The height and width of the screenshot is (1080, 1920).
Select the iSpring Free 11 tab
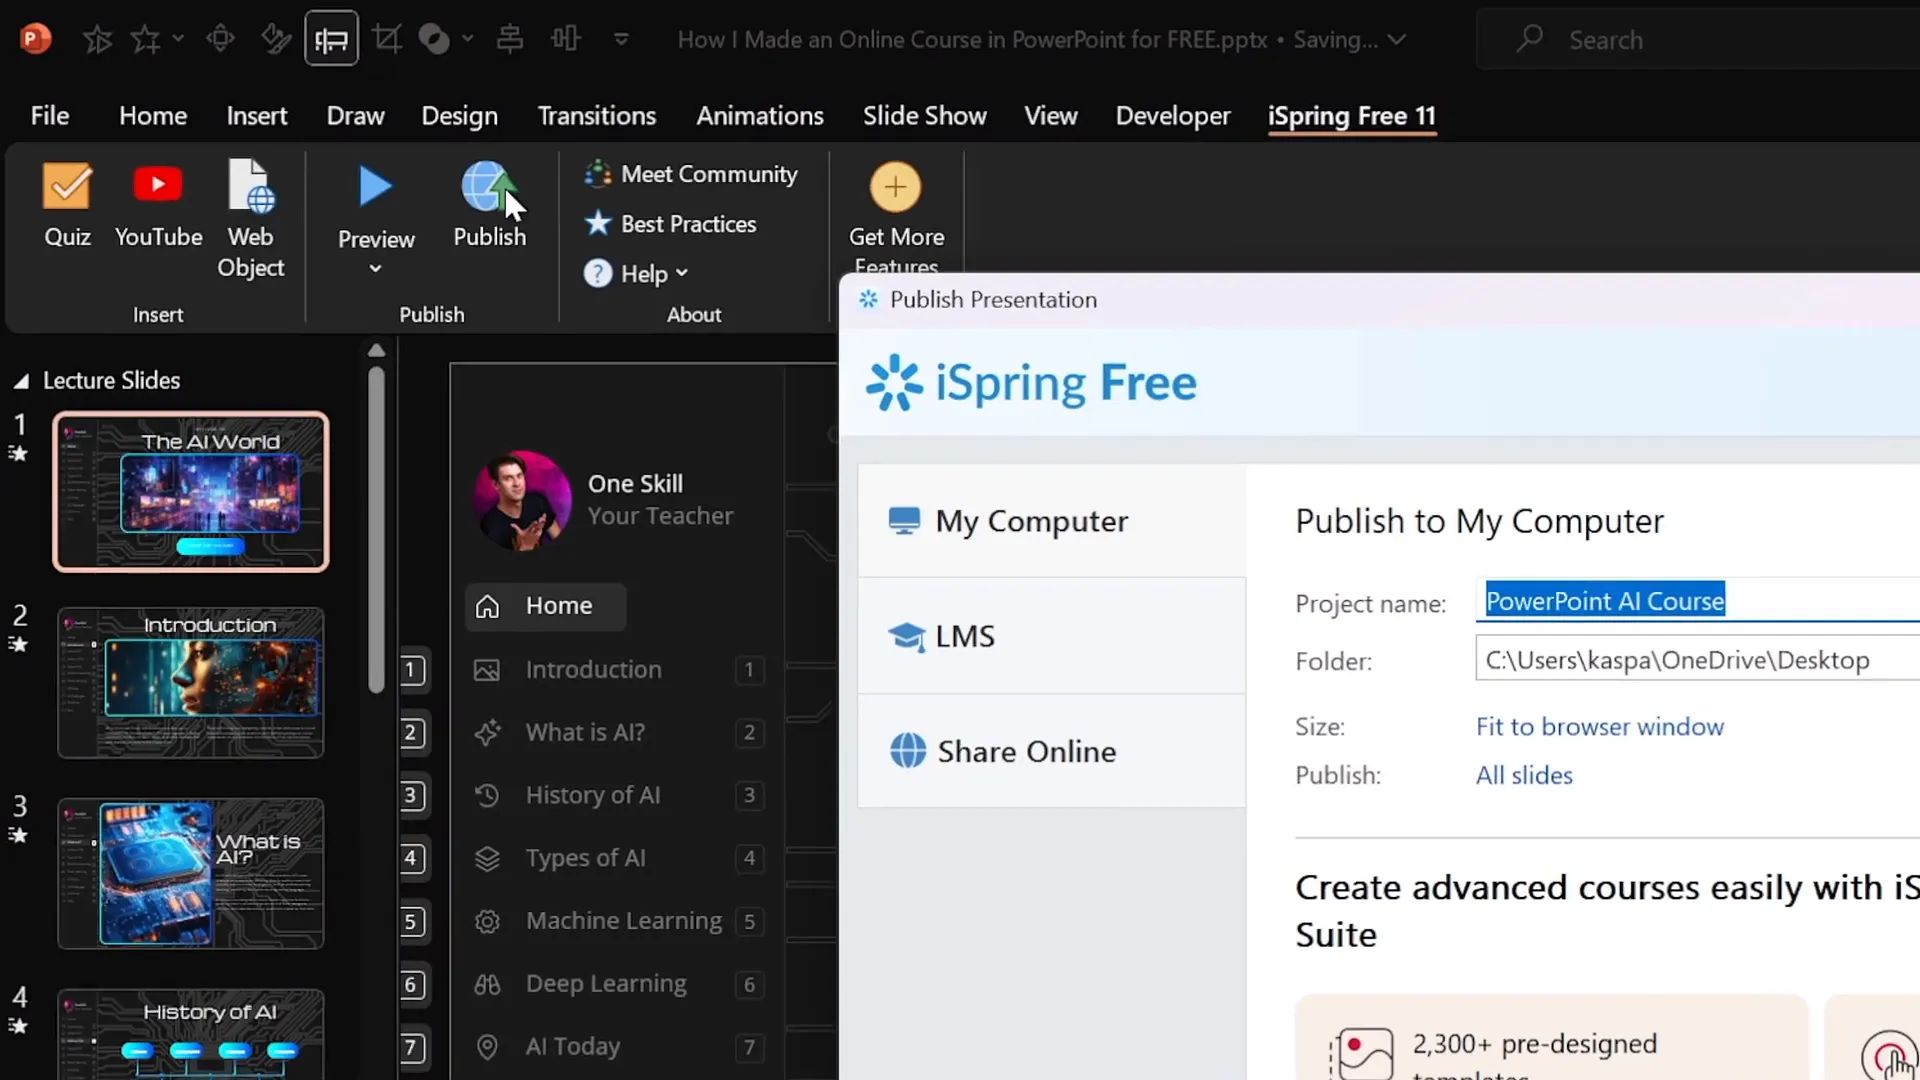(x=1351, y=115)
